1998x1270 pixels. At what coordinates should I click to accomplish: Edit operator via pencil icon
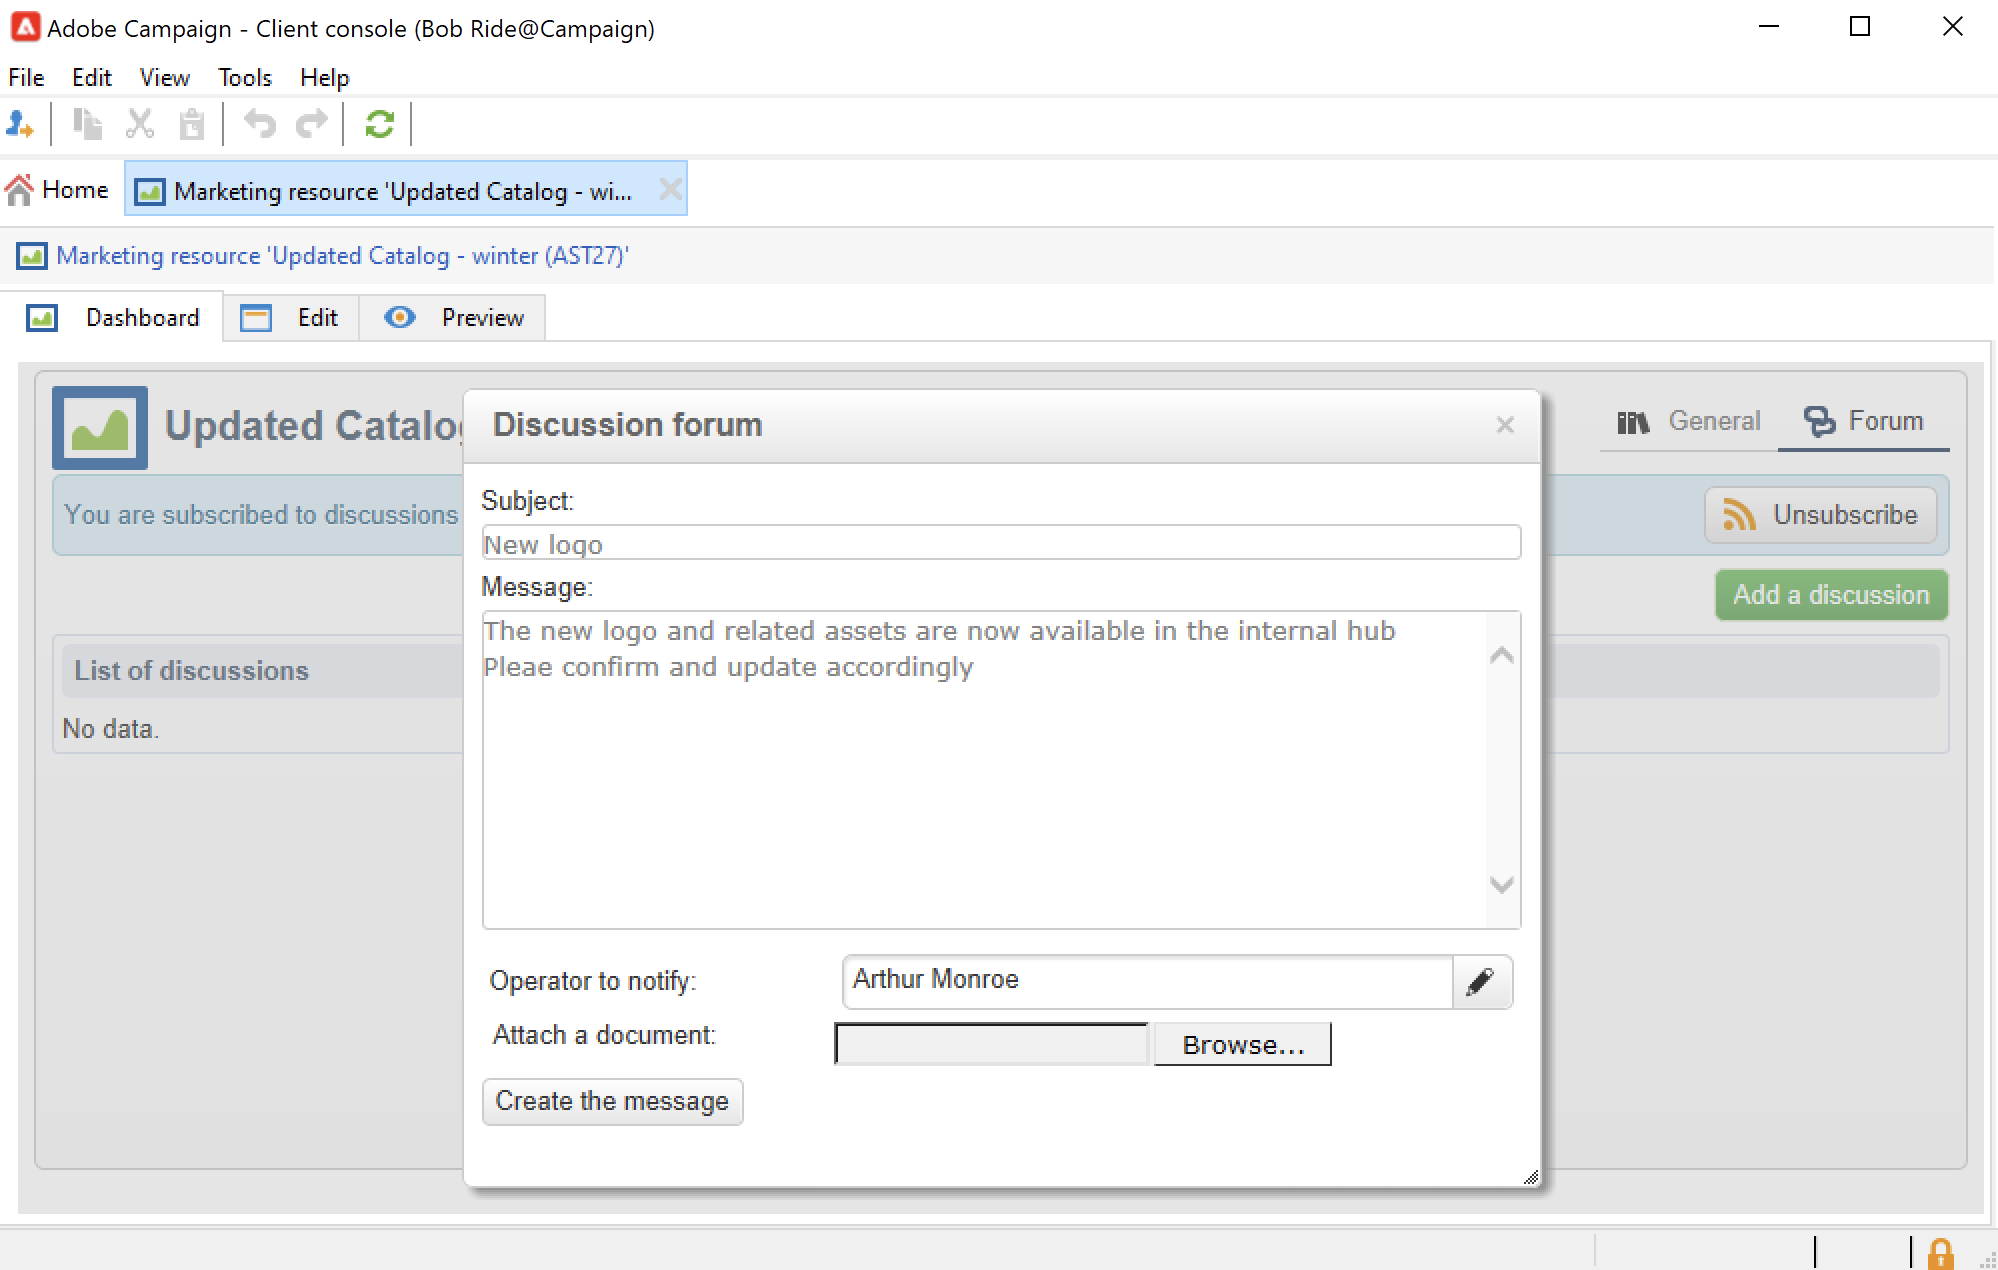click(1481, 981)
